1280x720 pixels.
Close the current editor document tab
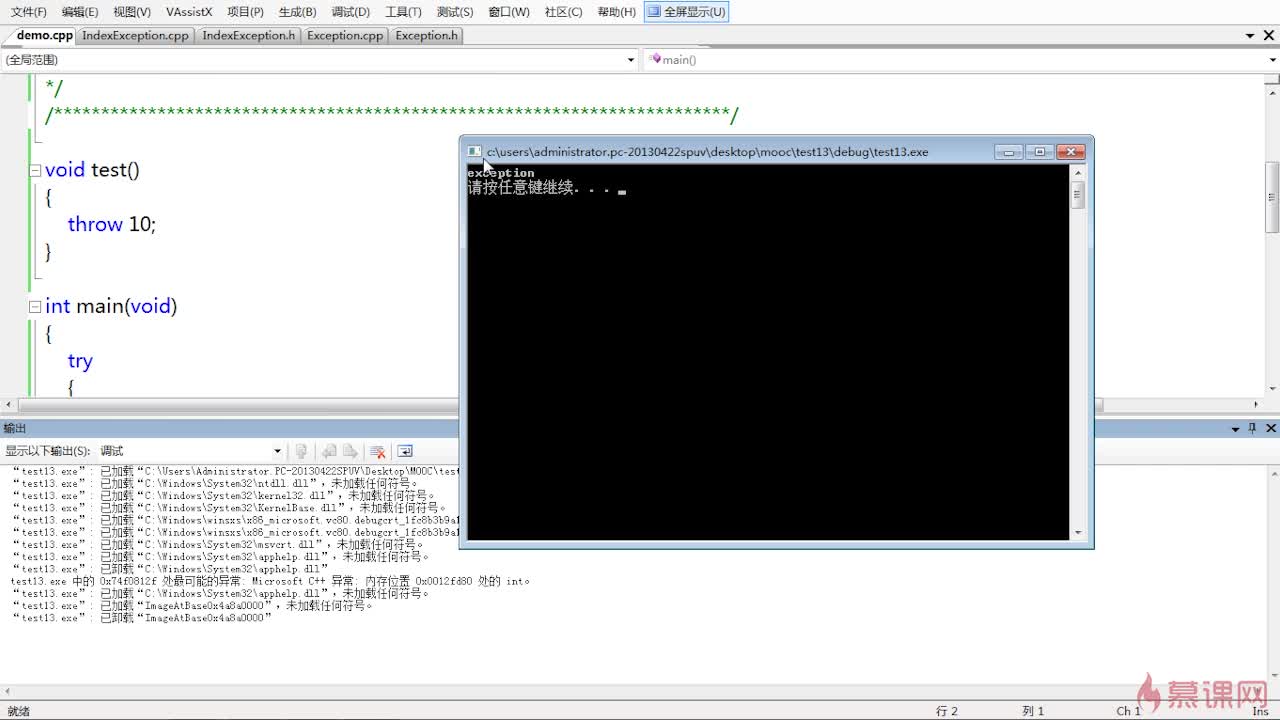[x=1270, y=36]
